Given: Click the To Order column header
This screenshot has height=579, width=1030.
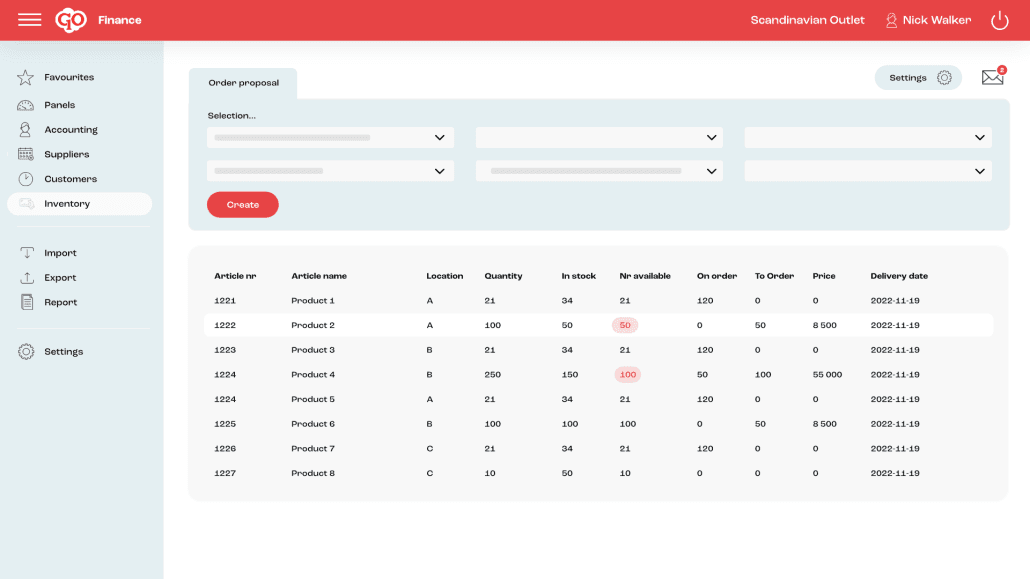Looking at the screenshot, I should tap(774, 276).
